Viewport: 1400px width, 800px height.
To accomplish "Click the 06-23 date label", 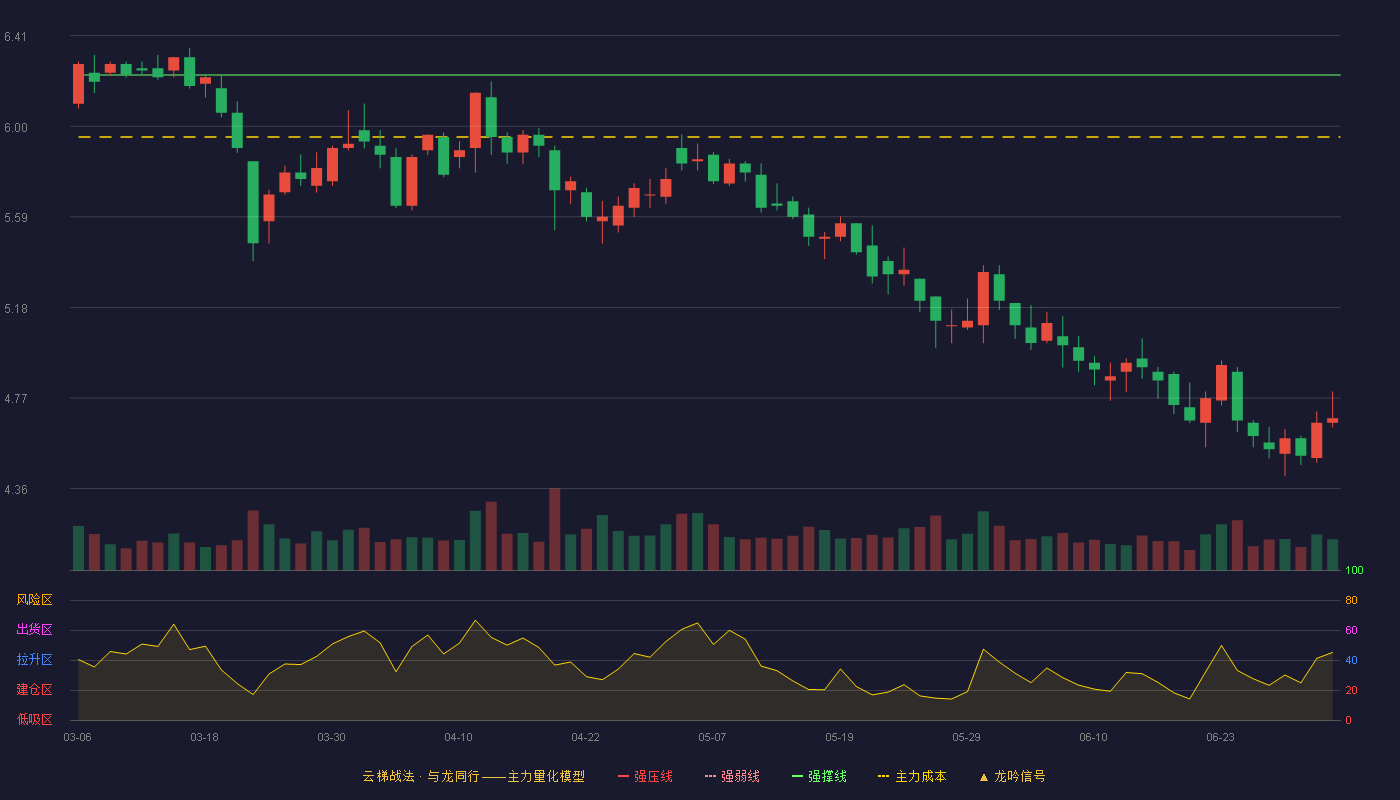I will [x=1220, y=737].
